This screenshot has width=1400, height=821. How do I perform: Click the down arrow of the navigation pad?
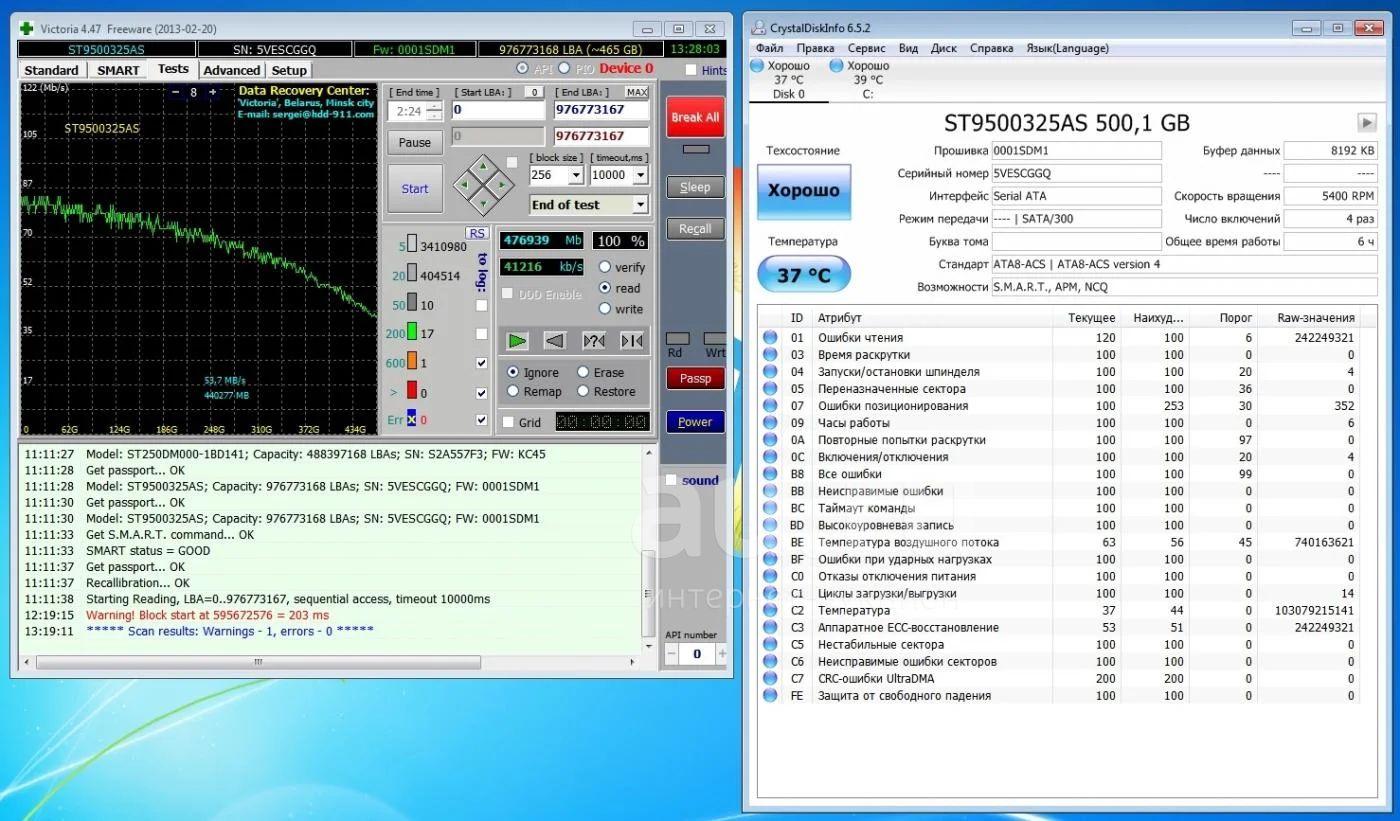[483, 203]
